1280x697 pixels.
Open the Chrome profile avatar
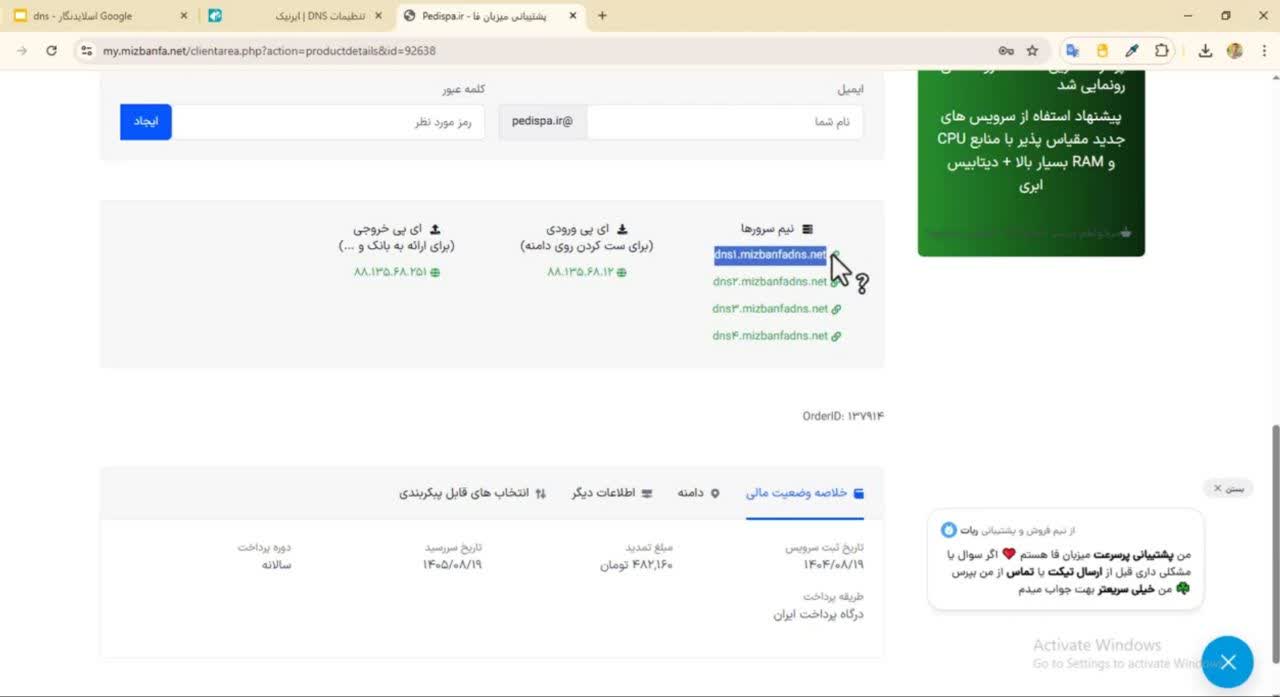click(1235, 49)
